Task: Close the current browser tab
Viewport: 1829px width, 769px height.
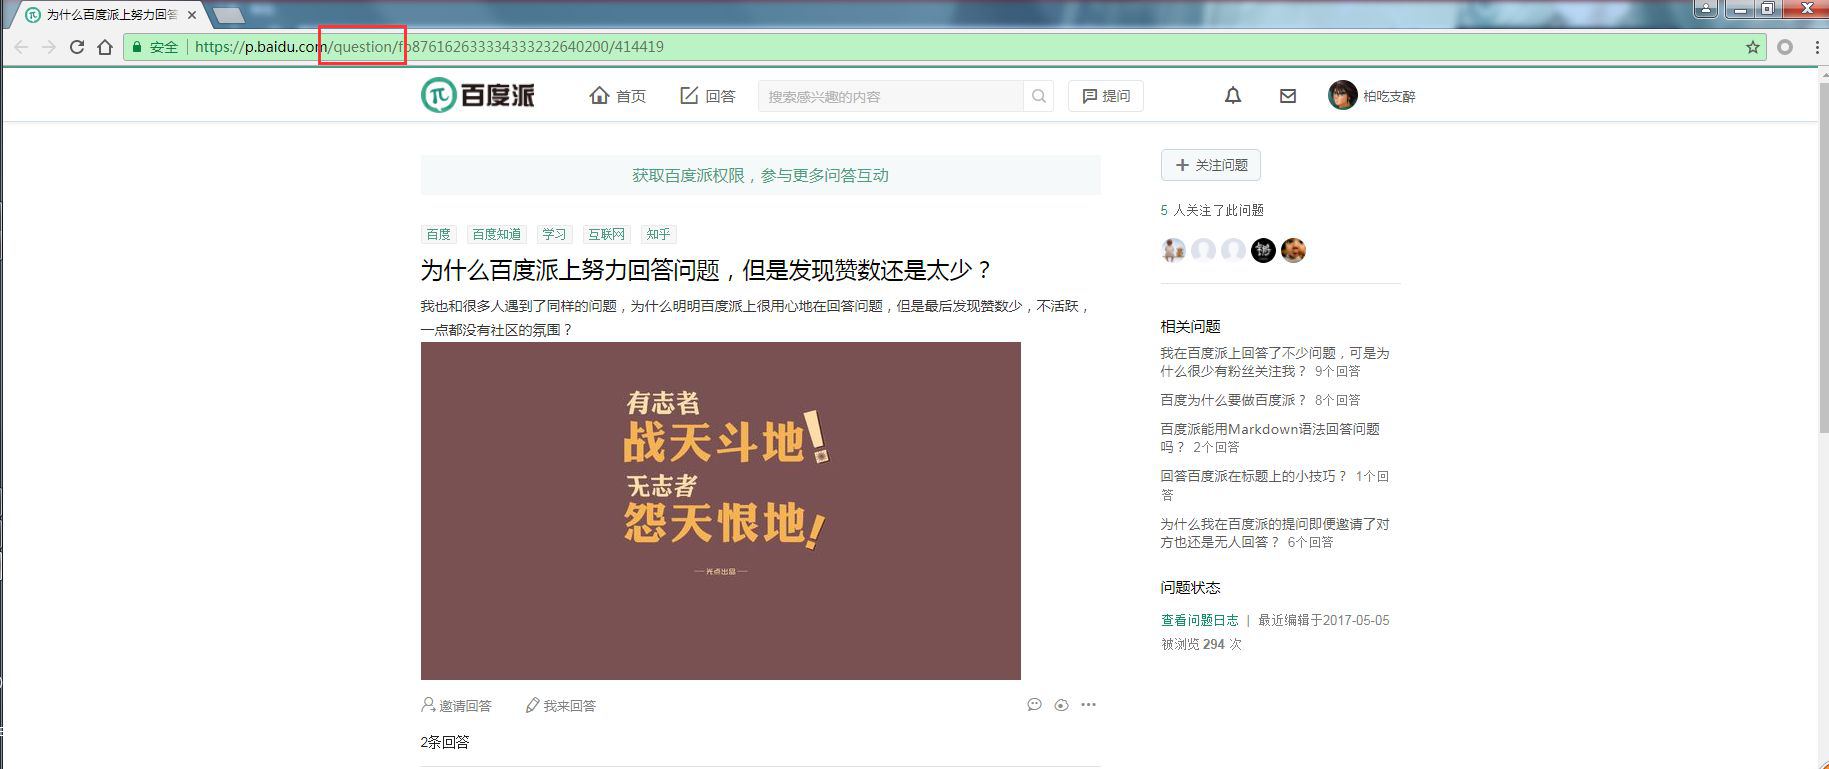Action: point(192,15)
